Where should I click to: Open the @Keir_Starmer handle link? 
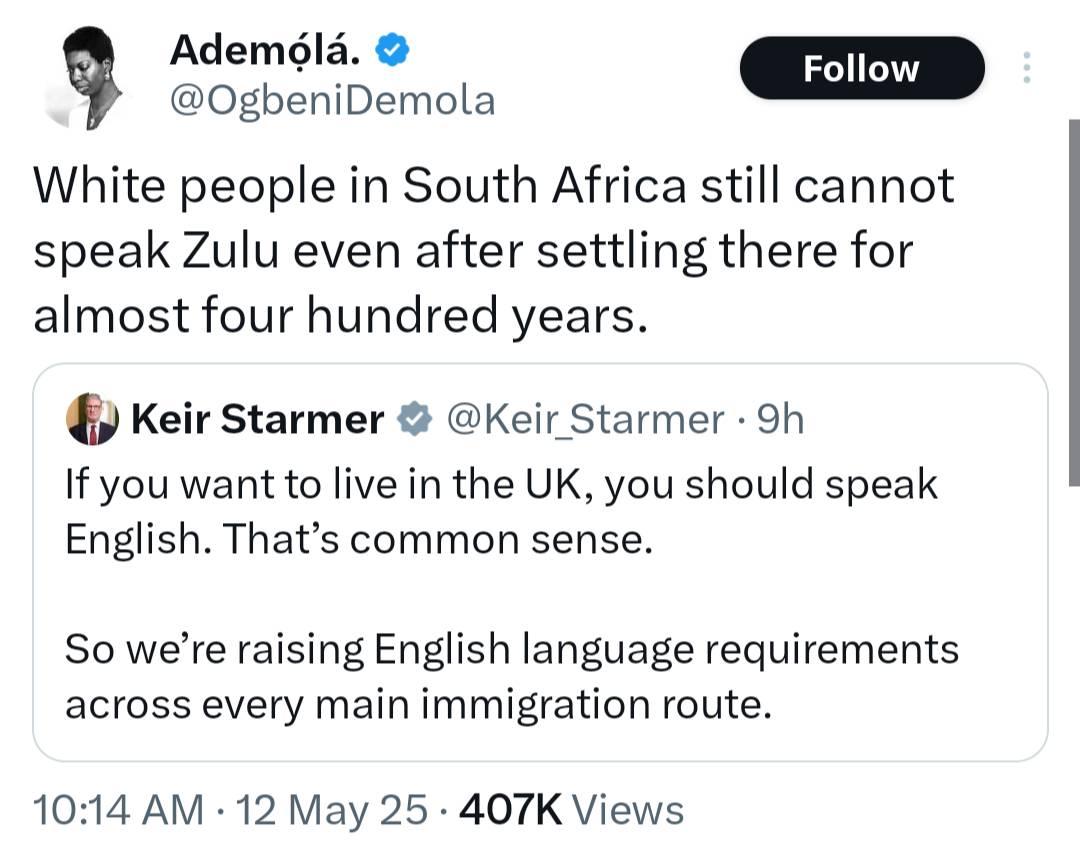[x=585, y=419]
